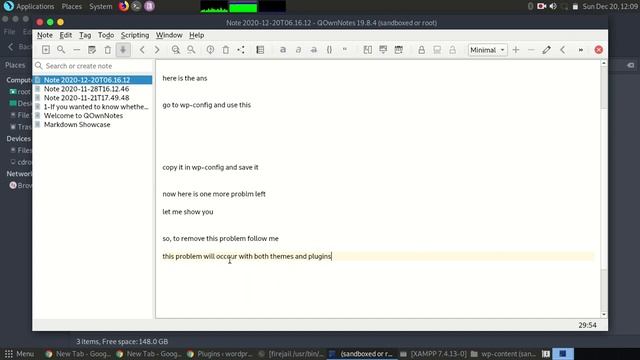Apply strikethrough formatting icon
The height and width of the screenshot is (360, 640).
tap(313, 50)
